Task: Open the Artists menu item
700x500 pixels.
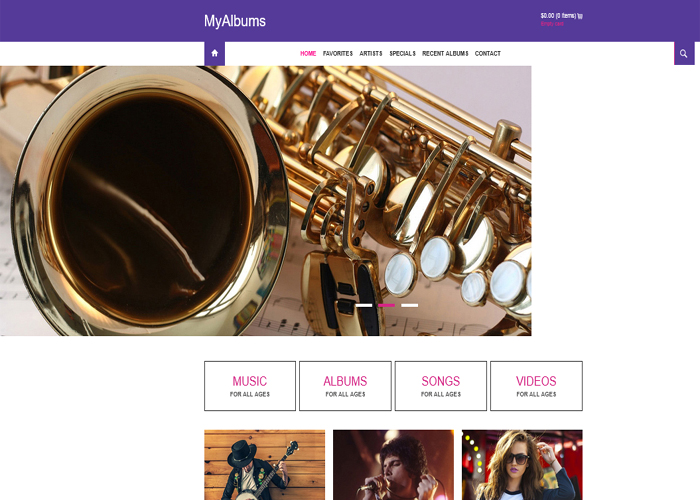Action: 371,54
